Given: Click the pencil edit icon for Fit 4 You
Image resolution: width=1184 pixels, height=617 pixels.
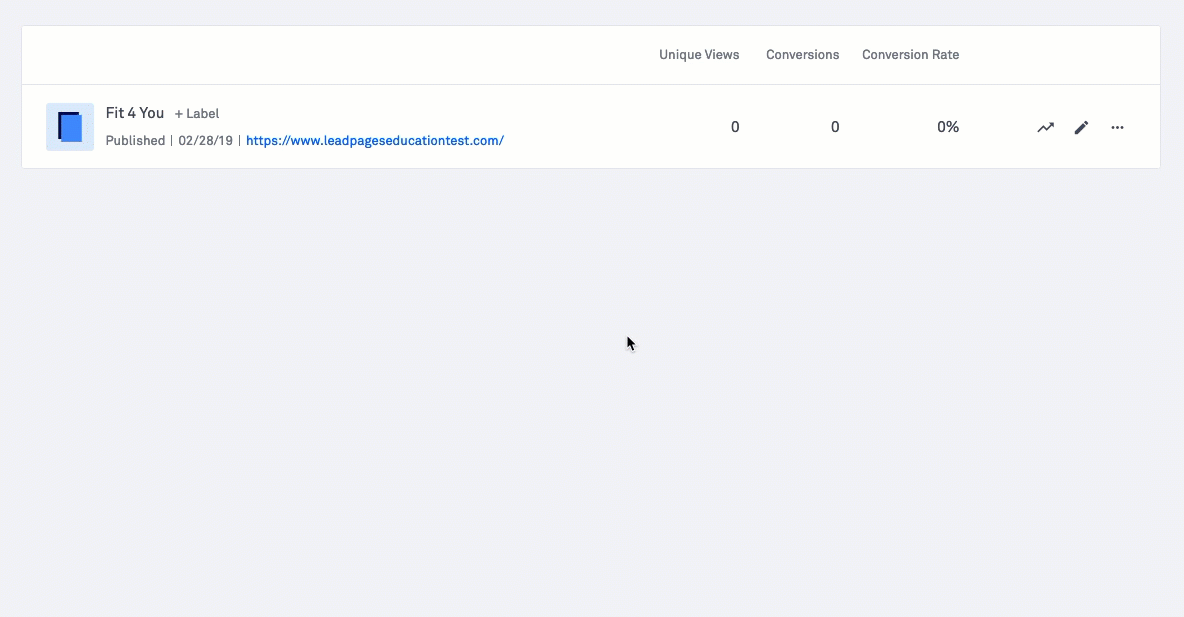Looking at the screenshot, I should coord(1081,128).
